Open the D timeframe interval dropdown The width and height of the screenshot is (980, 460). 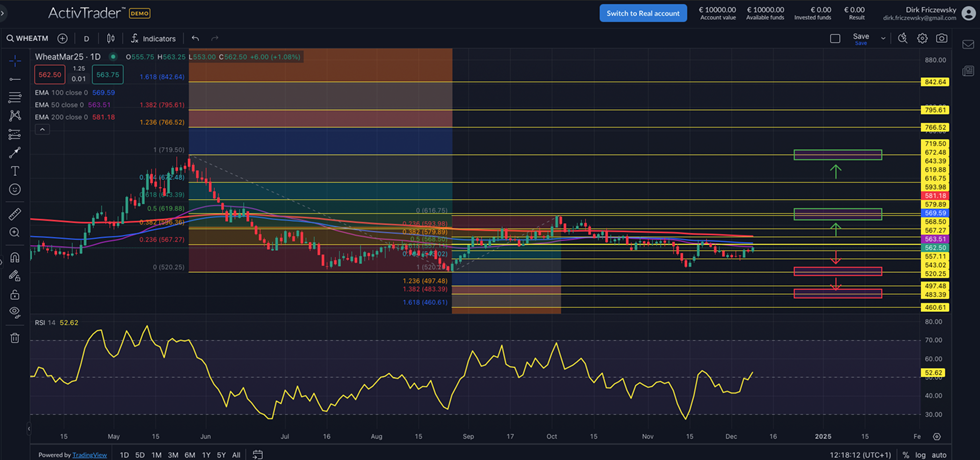[x=86, y=38]
